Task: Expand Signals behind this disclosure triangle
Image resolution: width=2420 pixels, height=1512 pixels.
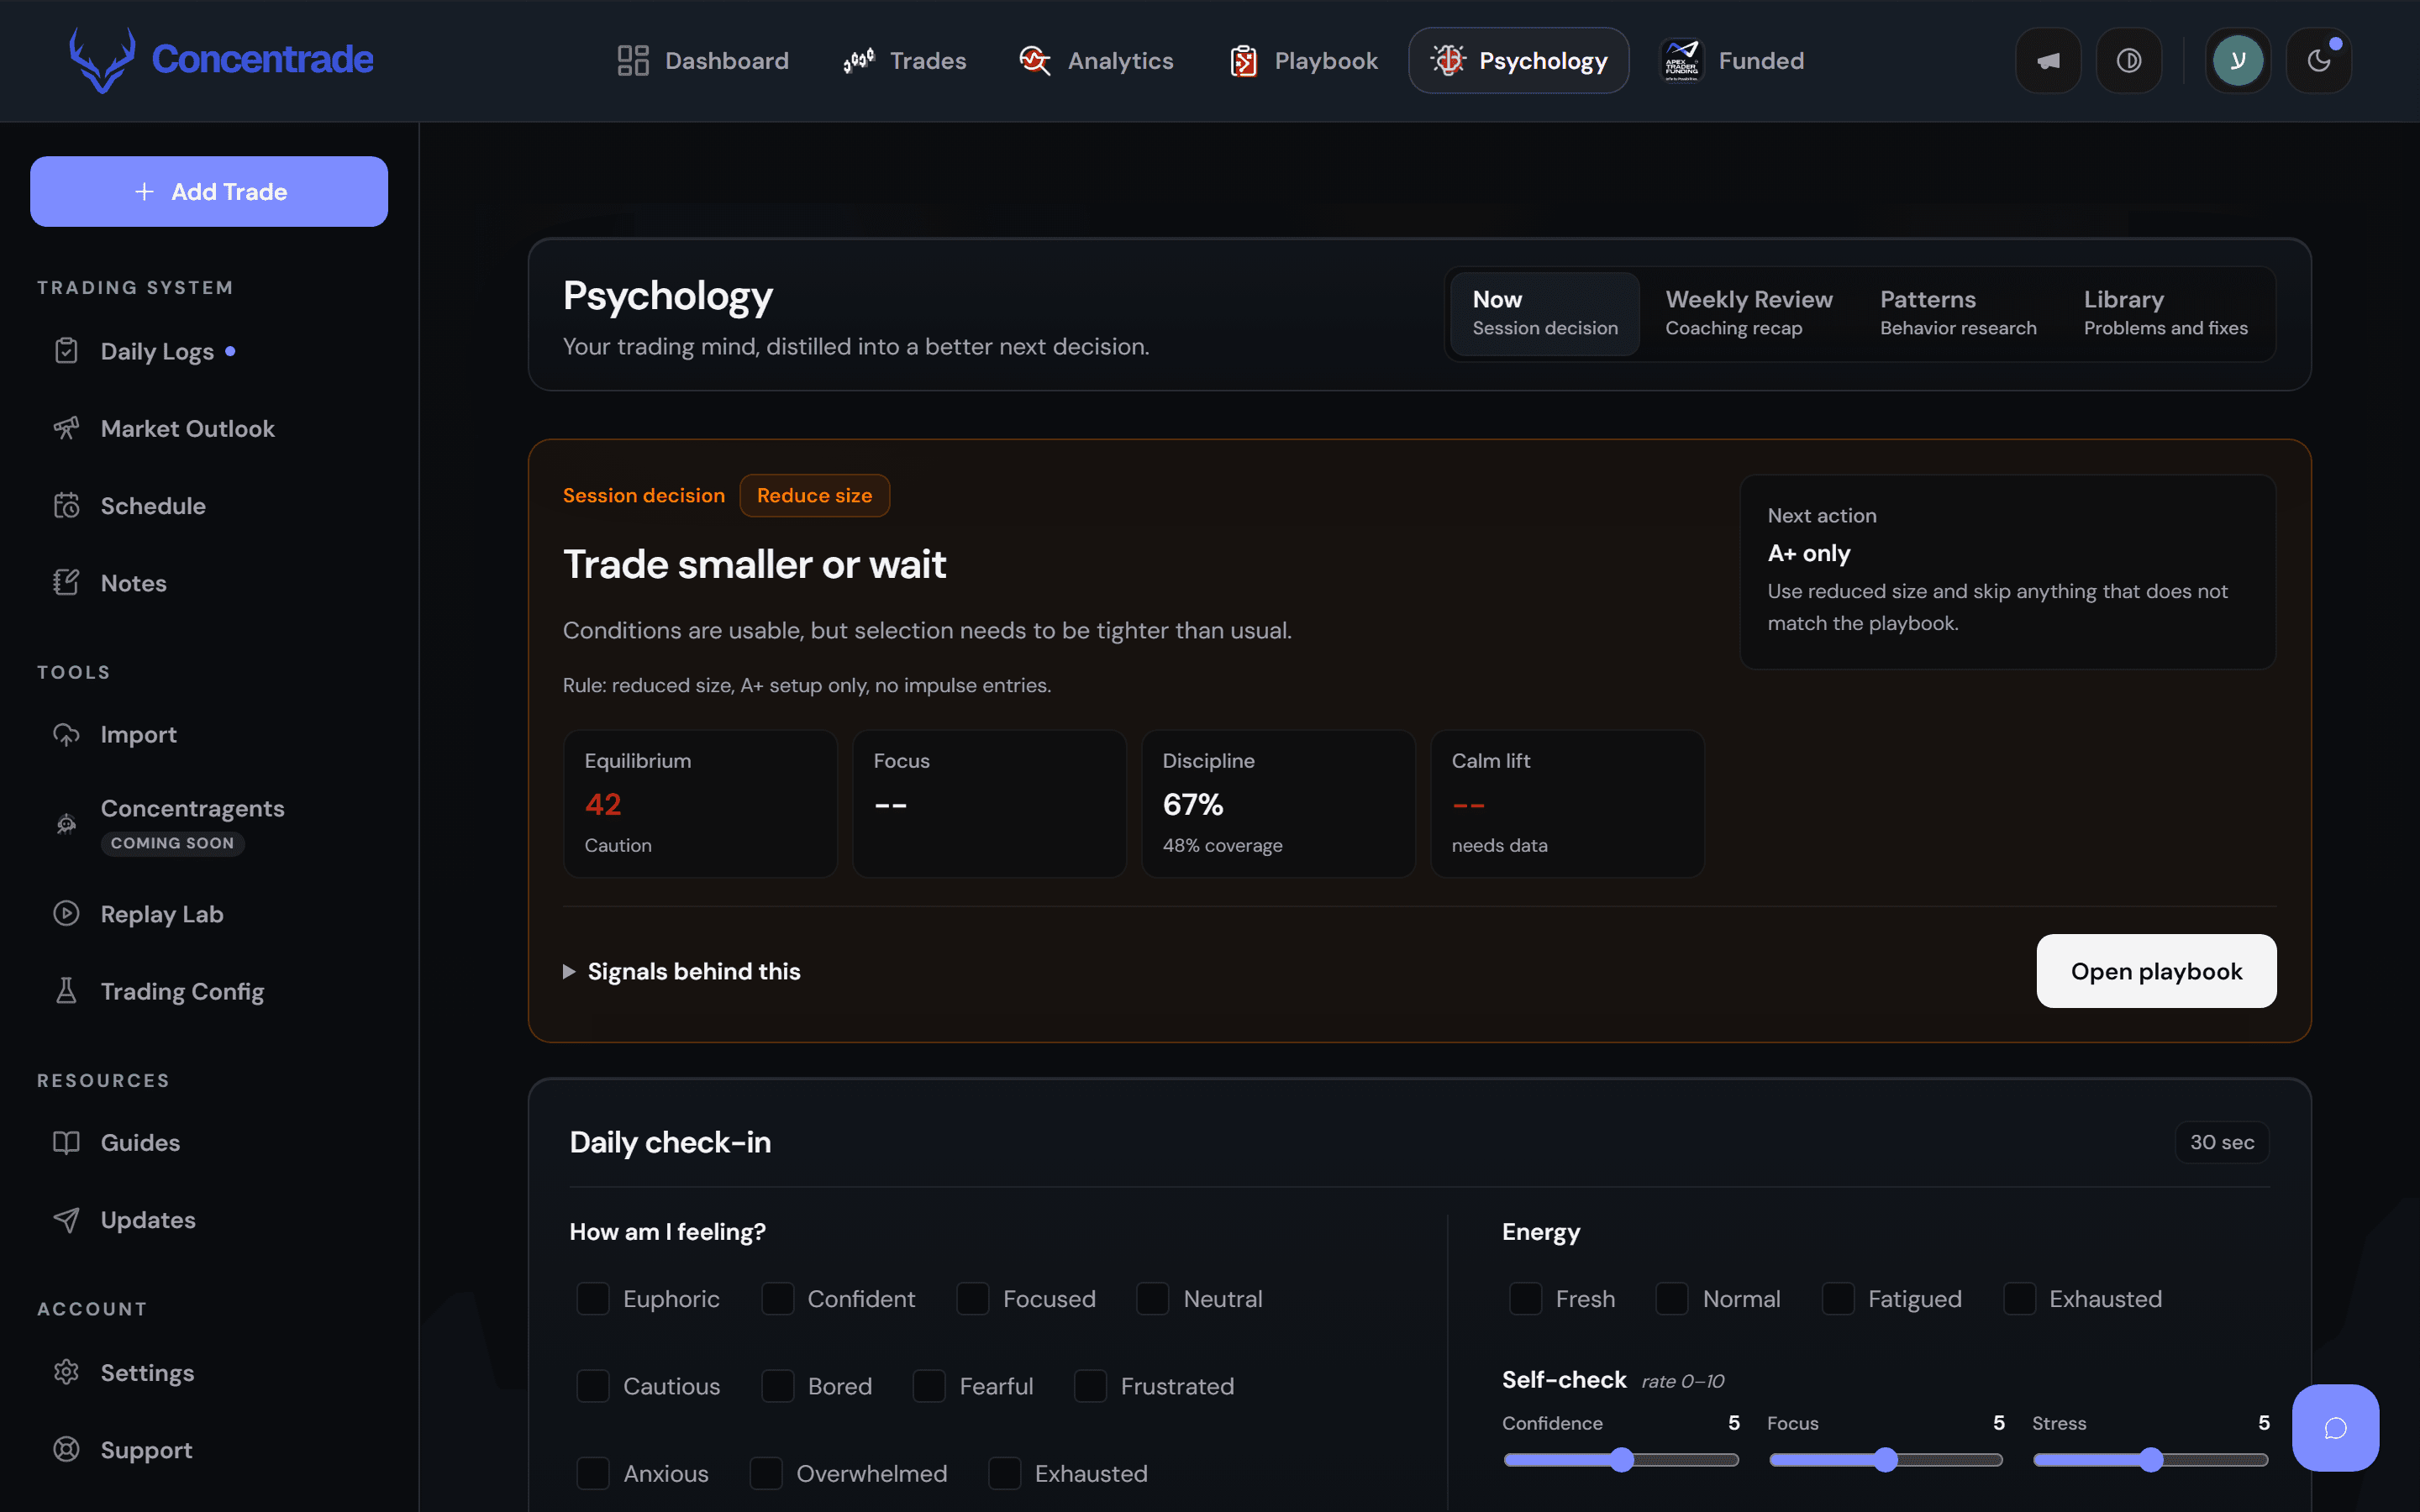Action: (569, 972)
